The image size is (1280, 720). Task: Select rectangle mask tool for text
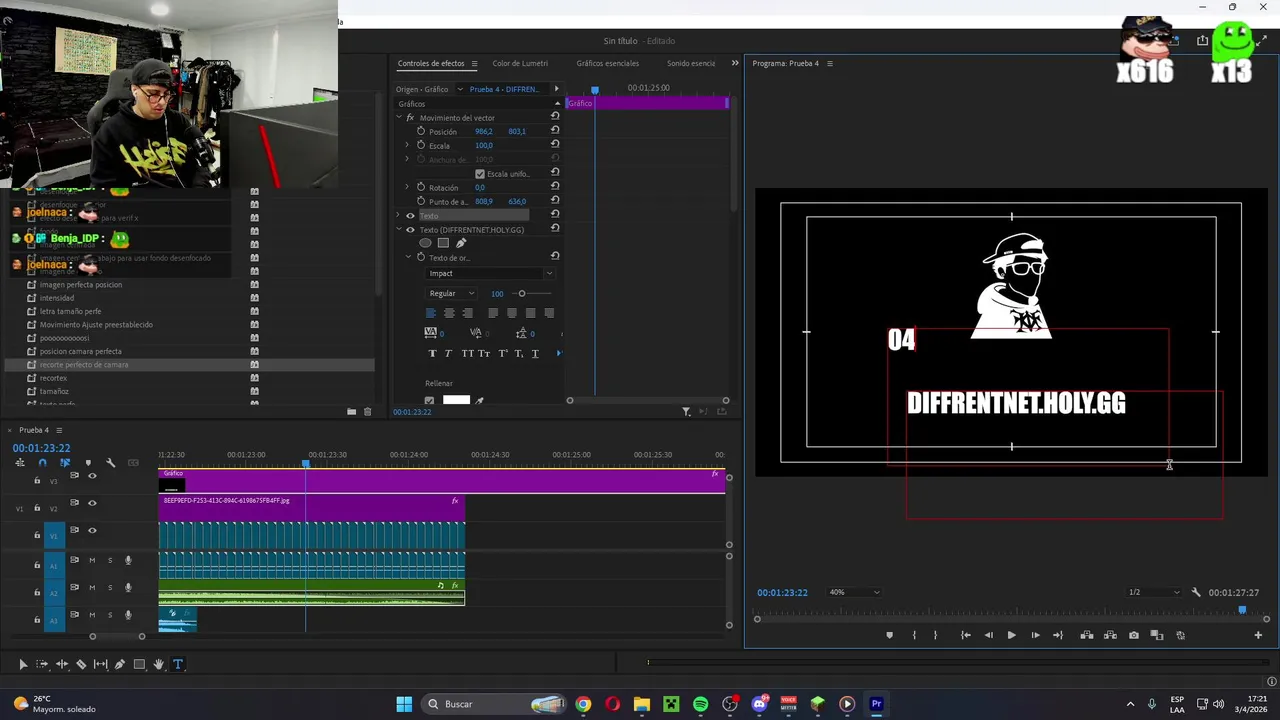(443, 243)
